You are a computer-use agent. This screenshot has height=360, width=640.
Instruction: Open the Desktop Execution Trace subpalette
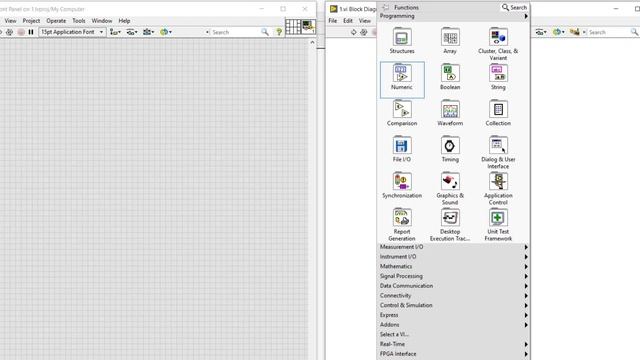(x=450, y=224)
